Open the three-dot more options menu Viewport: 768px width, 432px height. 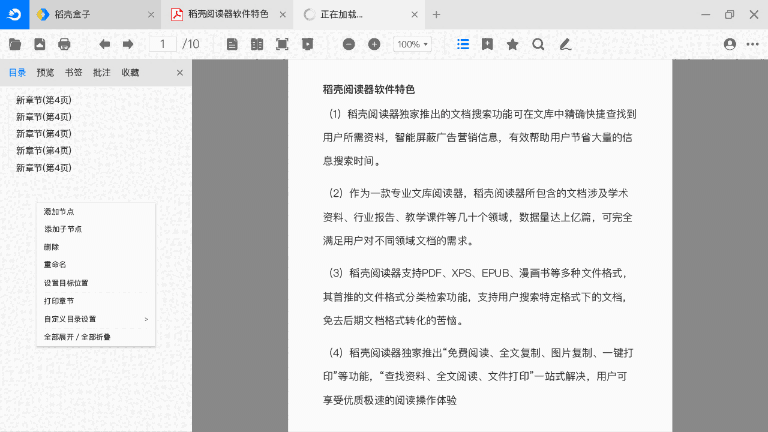coord(753,44)
